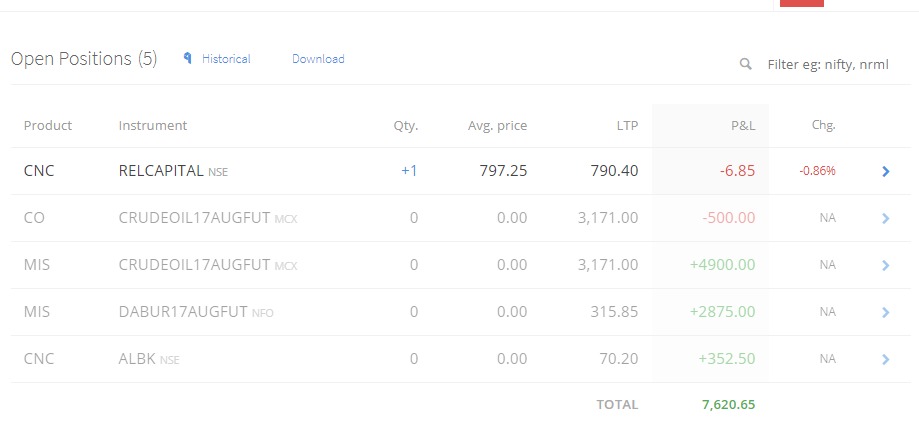Click the search magnifier icon
This screenshot has height=423, width=919.
click(x=746, y=64)
